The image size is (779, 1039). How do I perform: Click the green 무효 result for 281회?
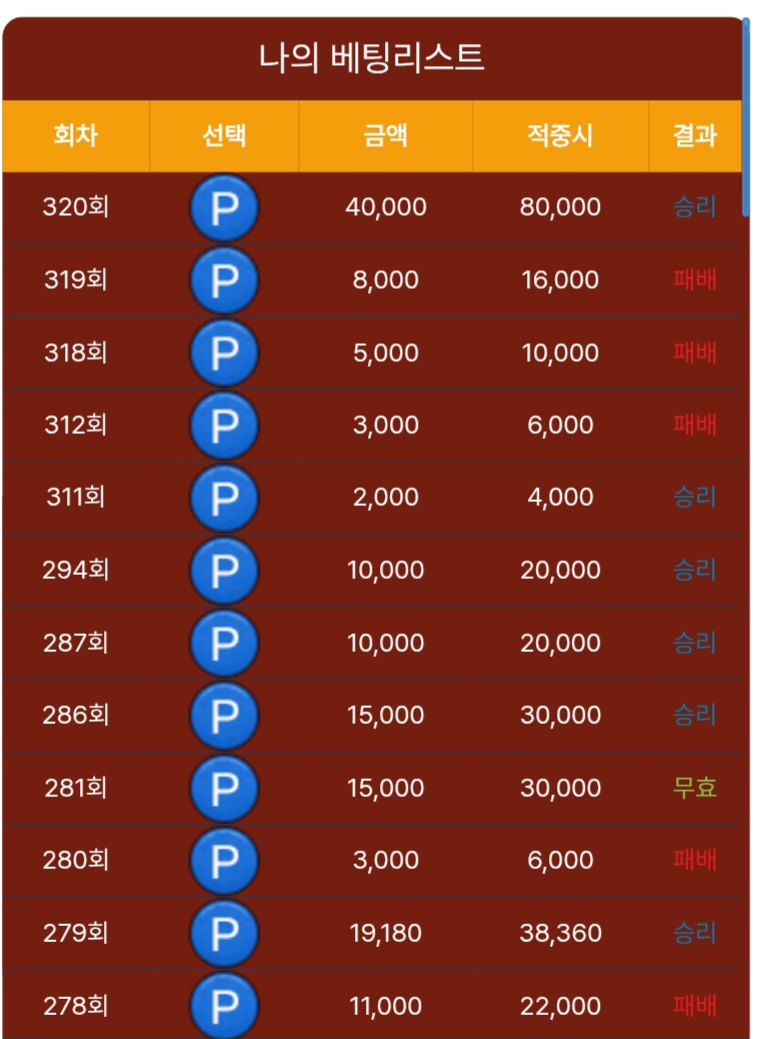point(695,788)
